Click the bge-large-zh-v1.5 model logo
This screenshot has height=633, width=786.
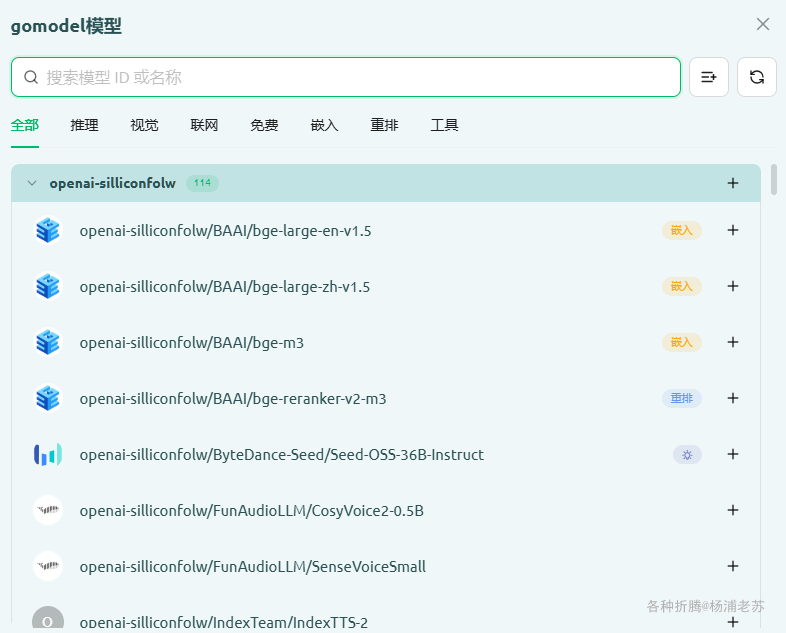tap(48, 286)
